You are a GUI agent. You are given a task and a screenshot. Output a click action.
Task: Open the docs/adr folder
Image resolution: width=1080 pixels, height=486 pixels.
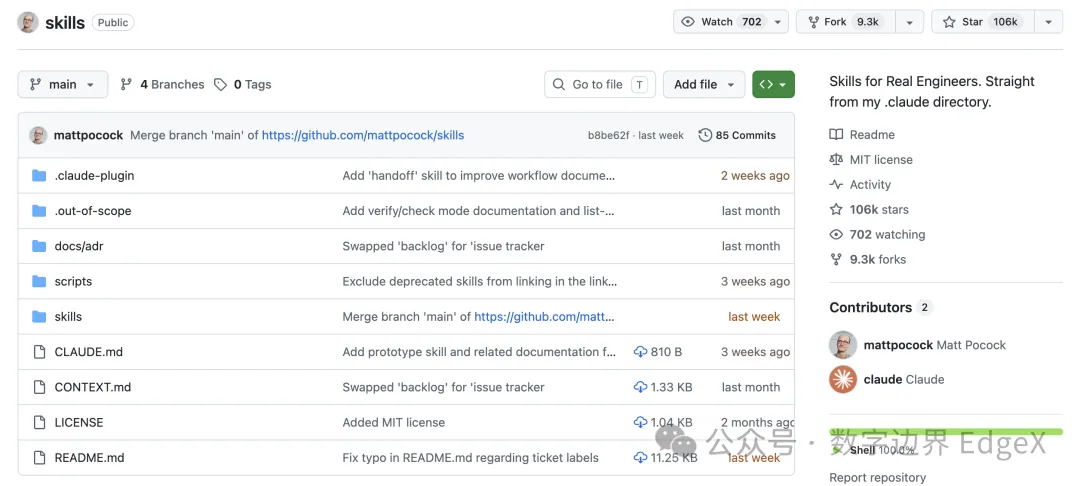(79, 246)
